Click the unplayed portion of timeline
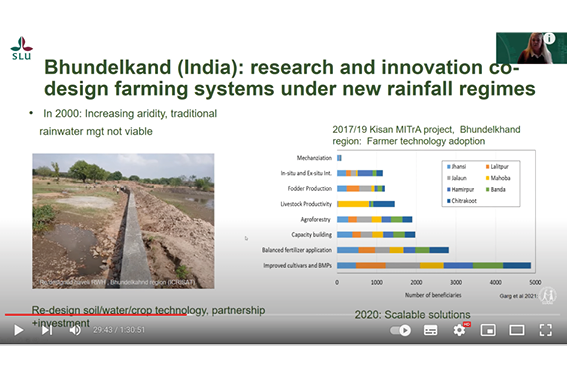The width and height of the screenshot is (567, 378). [373, 315]
